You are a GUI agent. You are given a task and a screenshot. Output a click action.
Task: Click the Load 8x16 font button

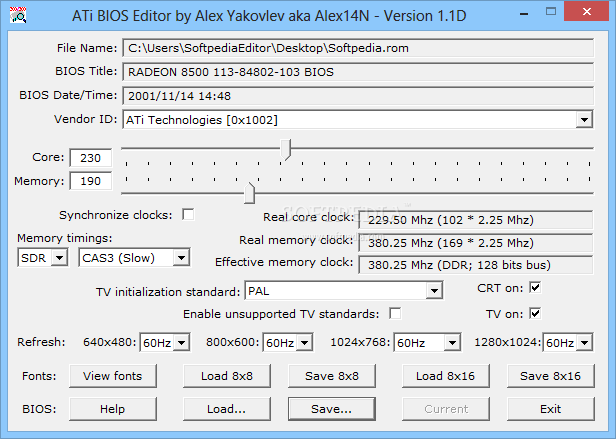pyautogui.click(x=446, y=376)
